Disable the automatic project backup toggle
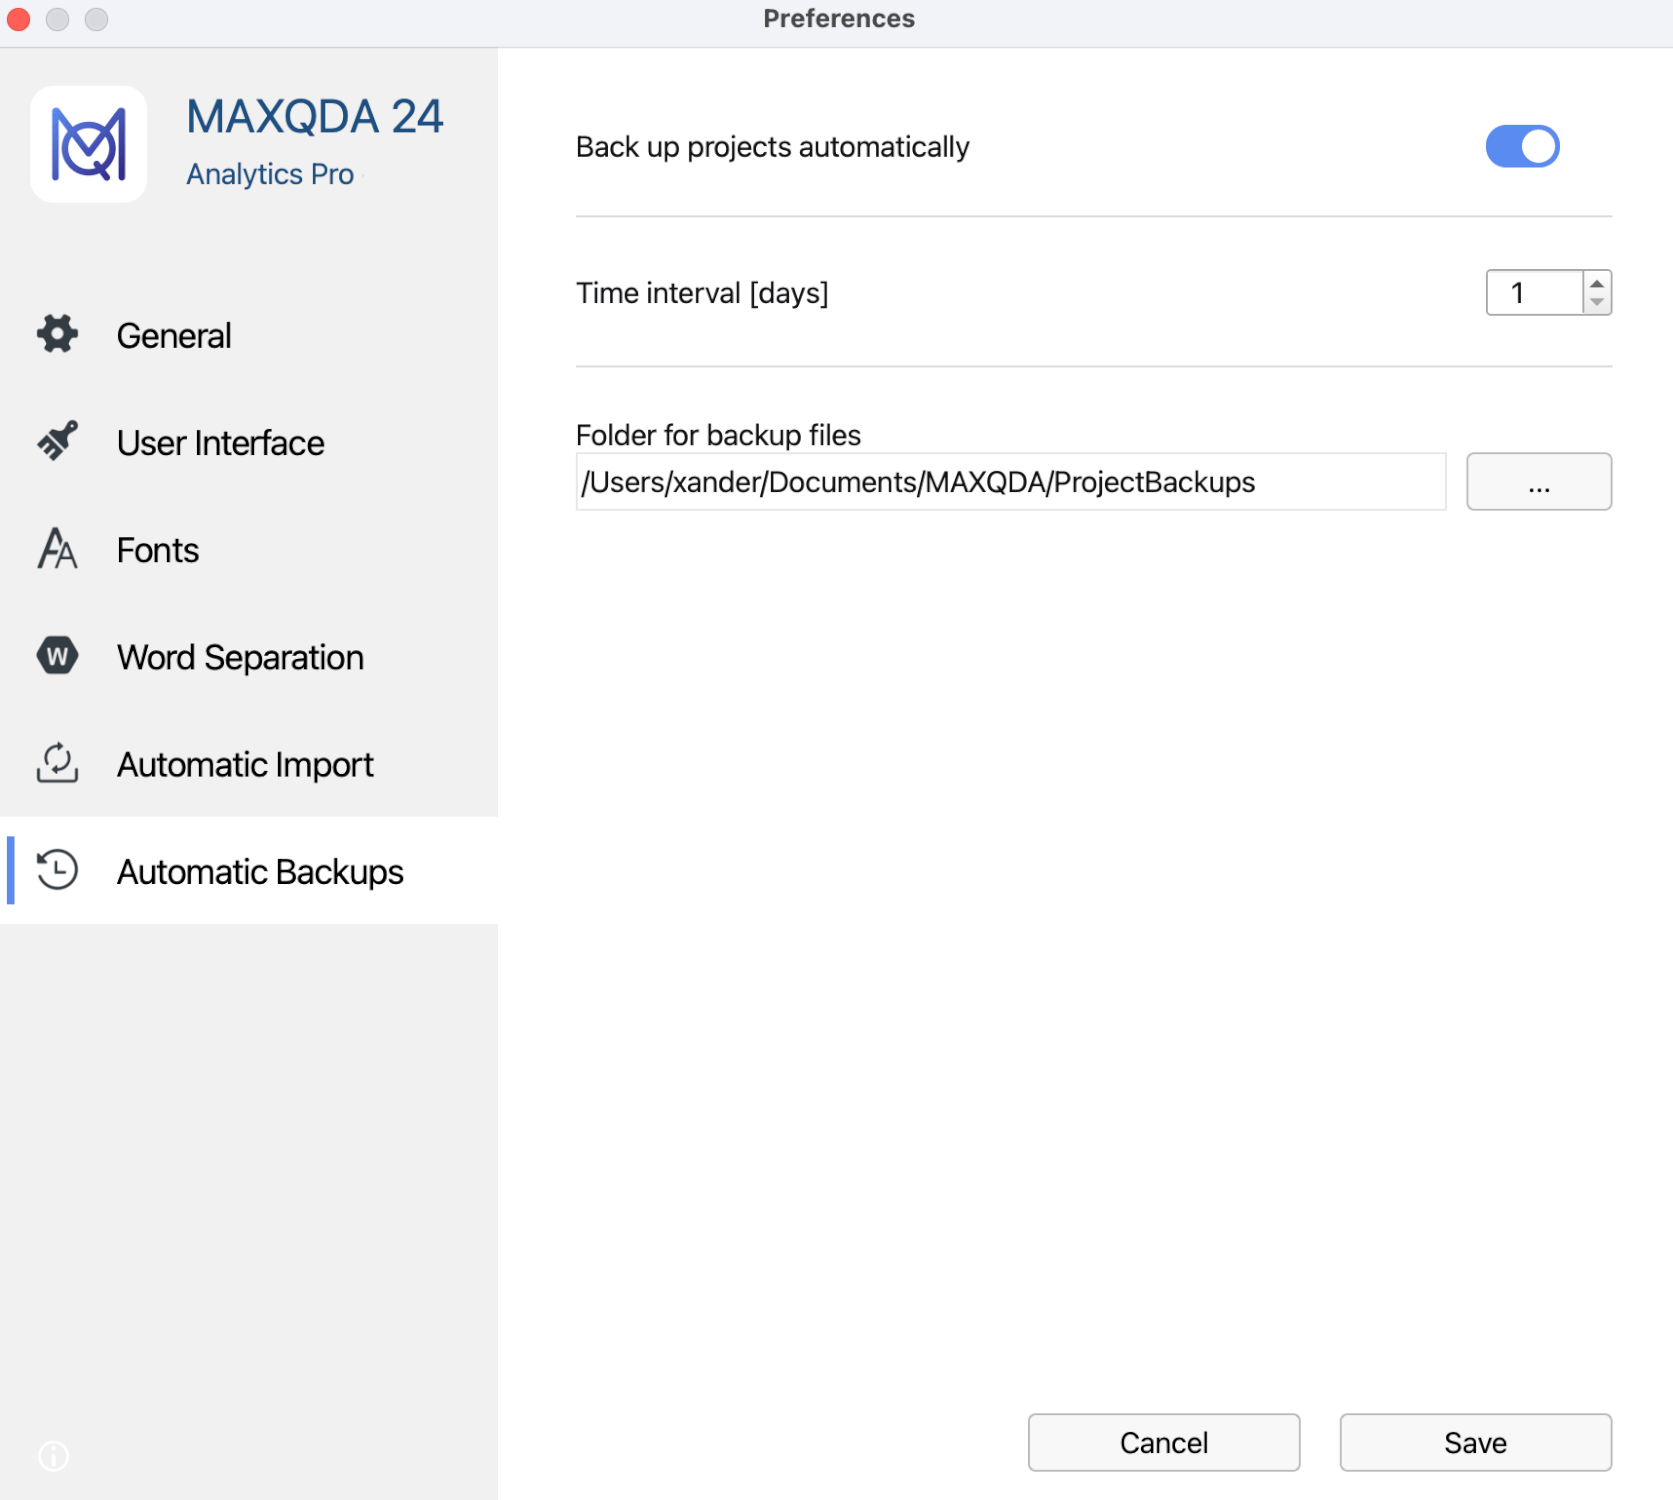1673x1500 pixels. point(1522,146)
